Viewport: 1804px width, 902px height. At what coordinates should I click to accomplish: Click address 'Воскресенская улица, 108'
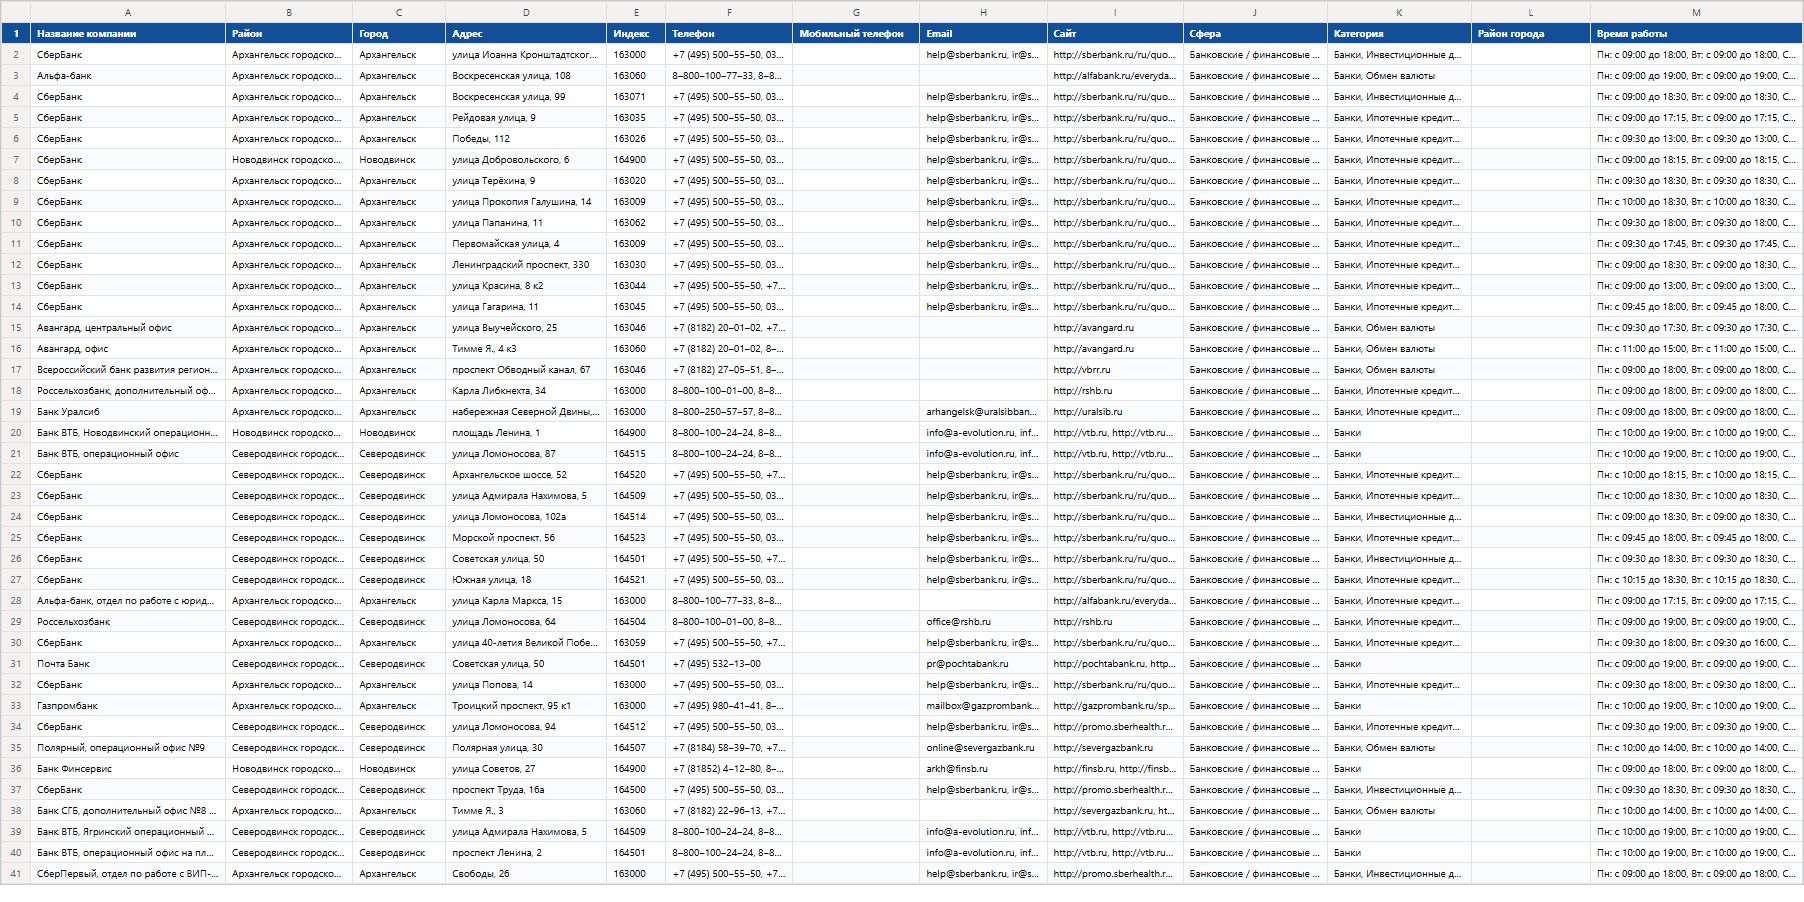point(526,76)
